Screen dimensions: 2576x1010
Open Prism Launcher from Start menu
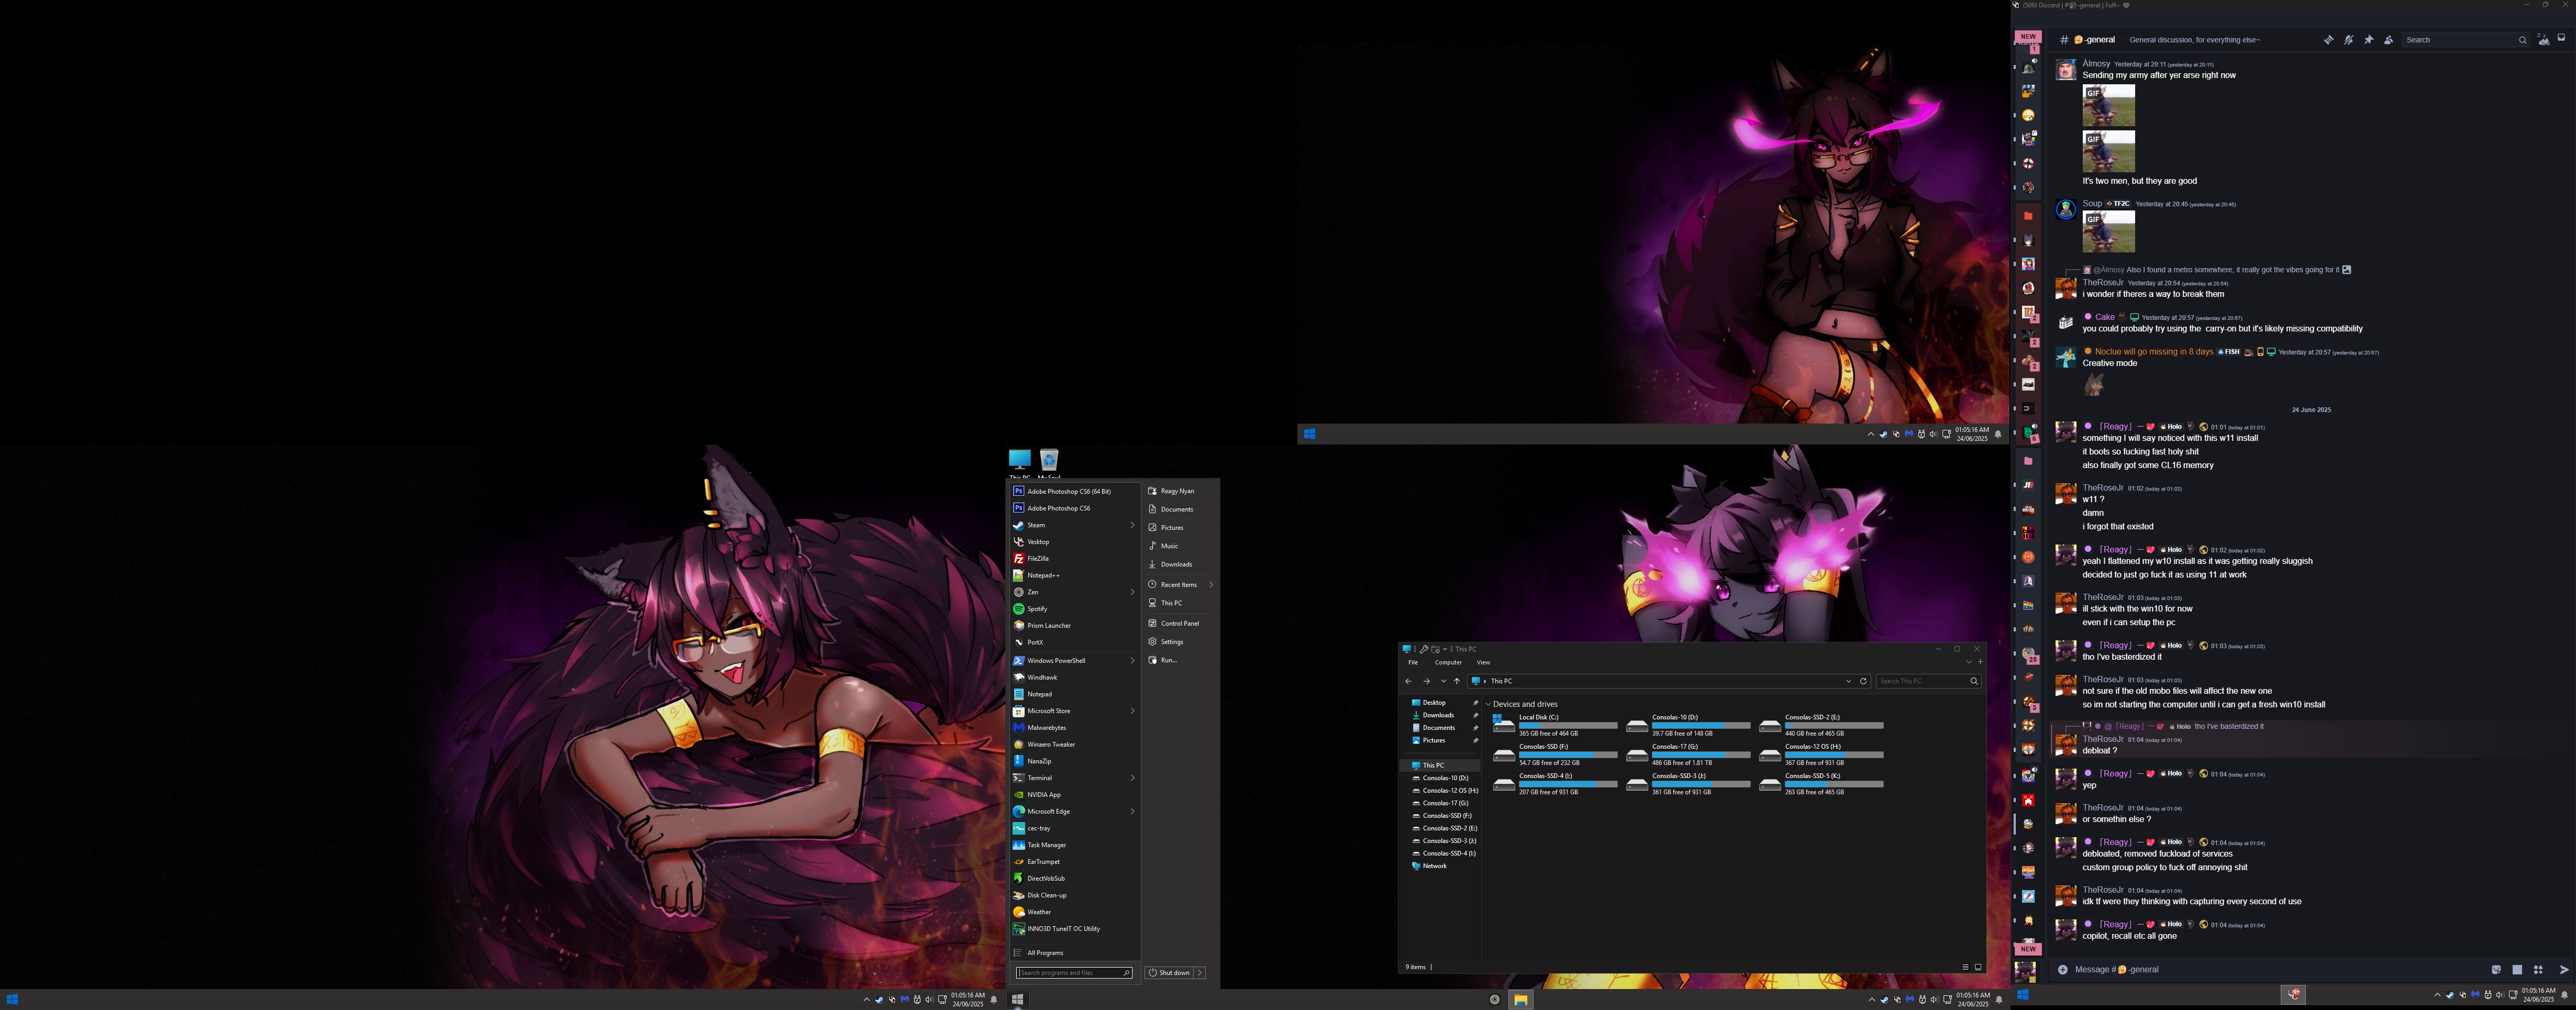1075,626
